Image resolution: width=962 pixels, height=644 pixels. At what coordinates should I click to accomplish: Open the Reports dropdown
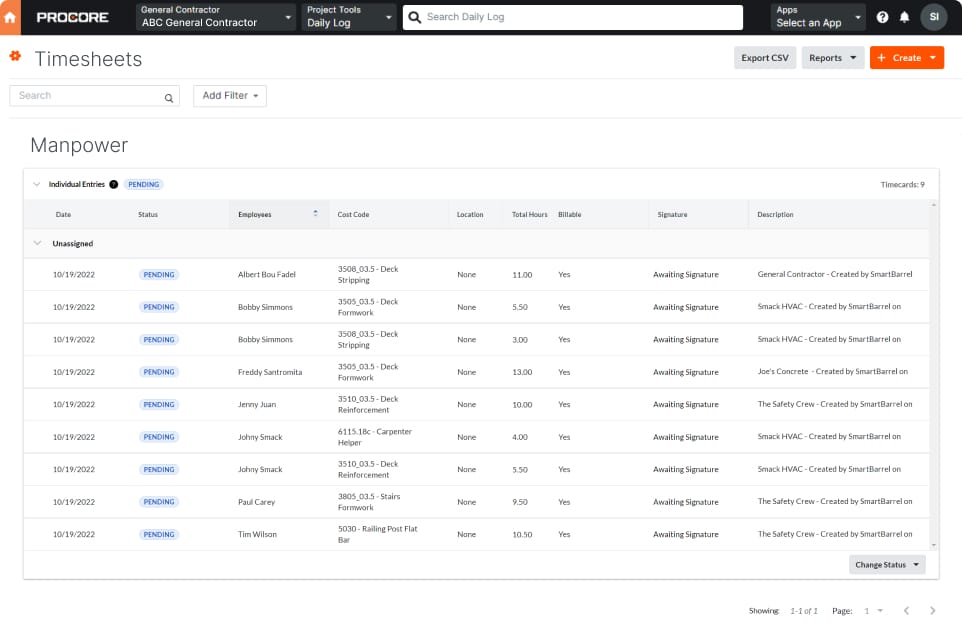832,58
